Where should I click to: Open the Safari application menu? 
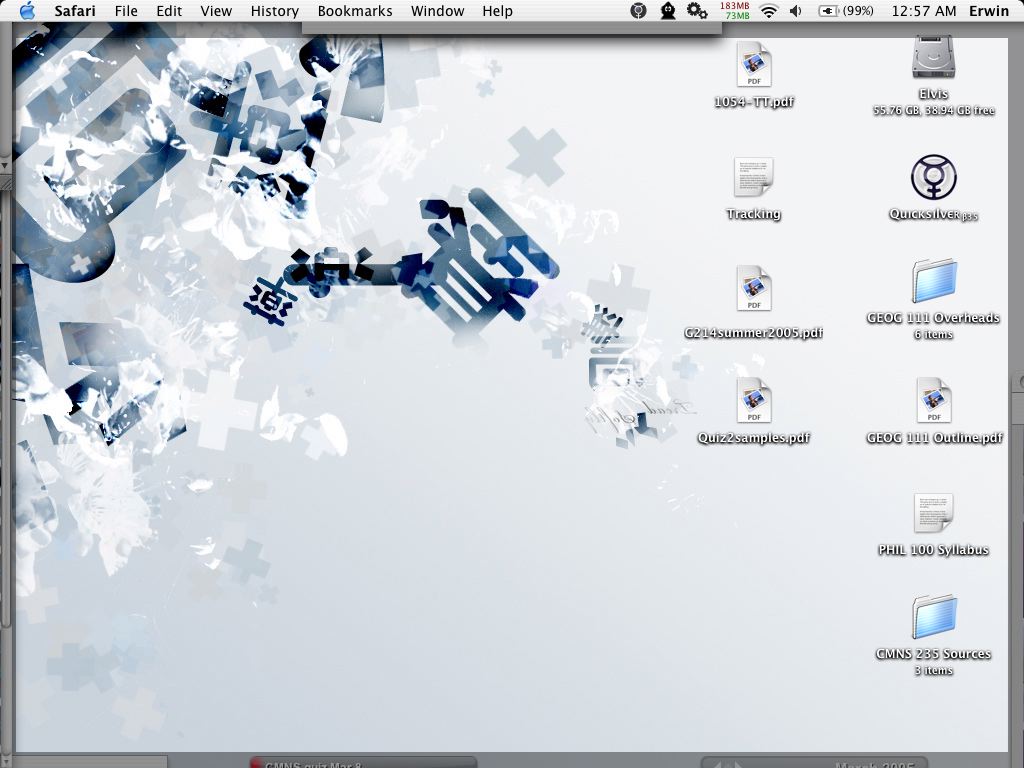[x=74, y=11]
